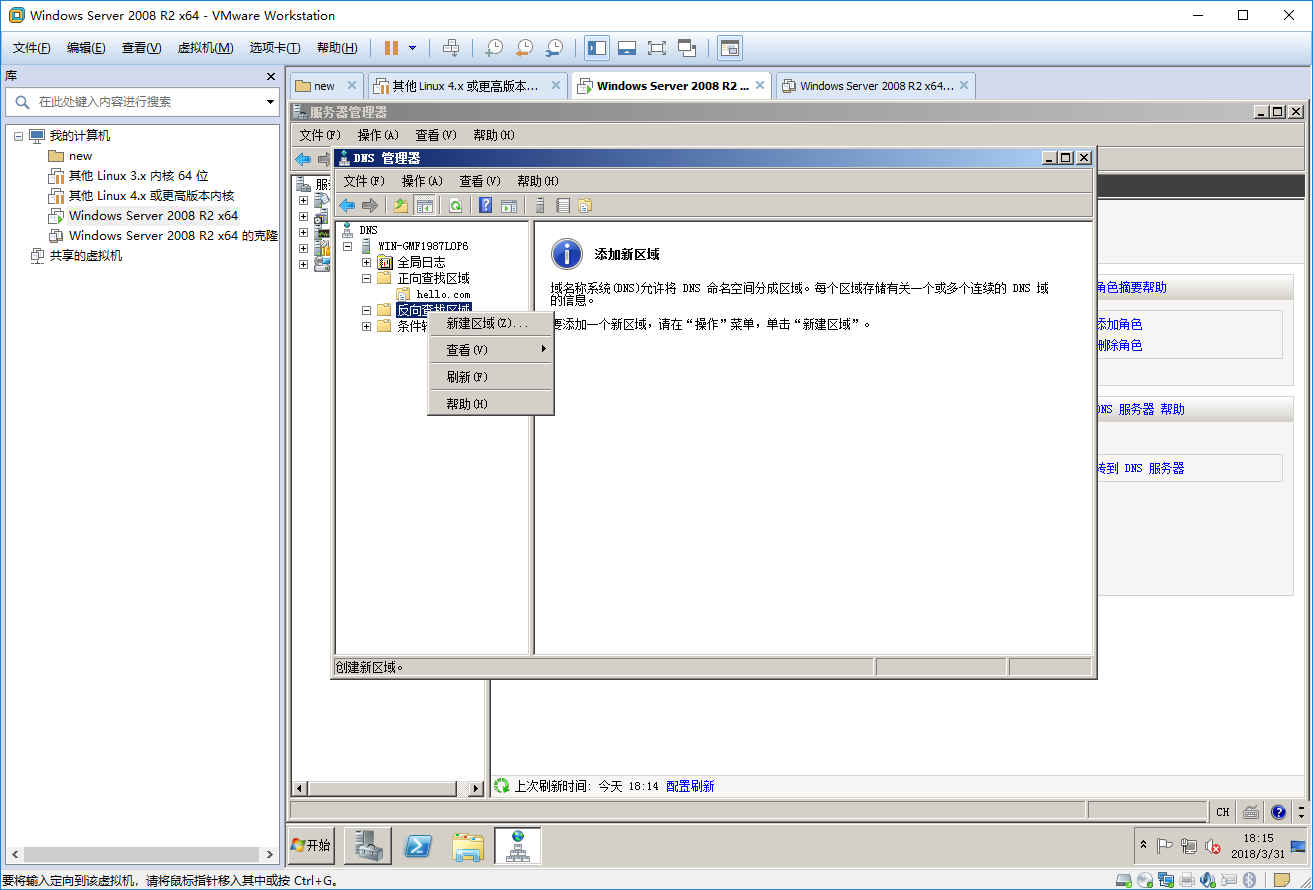Screen dimensions: 1313x890
Task: Open Snapshot Manager via clock-wrench icon
Action: [556, 47]
